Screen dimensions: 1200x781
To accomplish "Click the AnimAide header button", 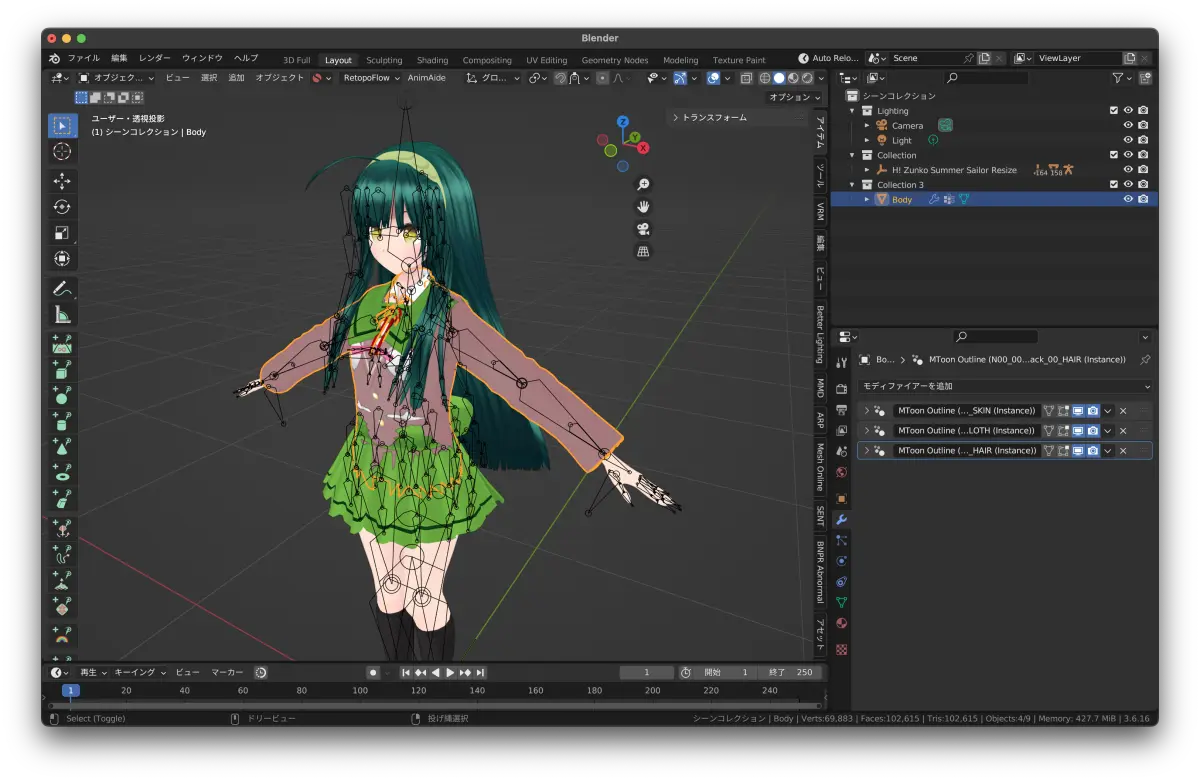I will click(427, 77).
